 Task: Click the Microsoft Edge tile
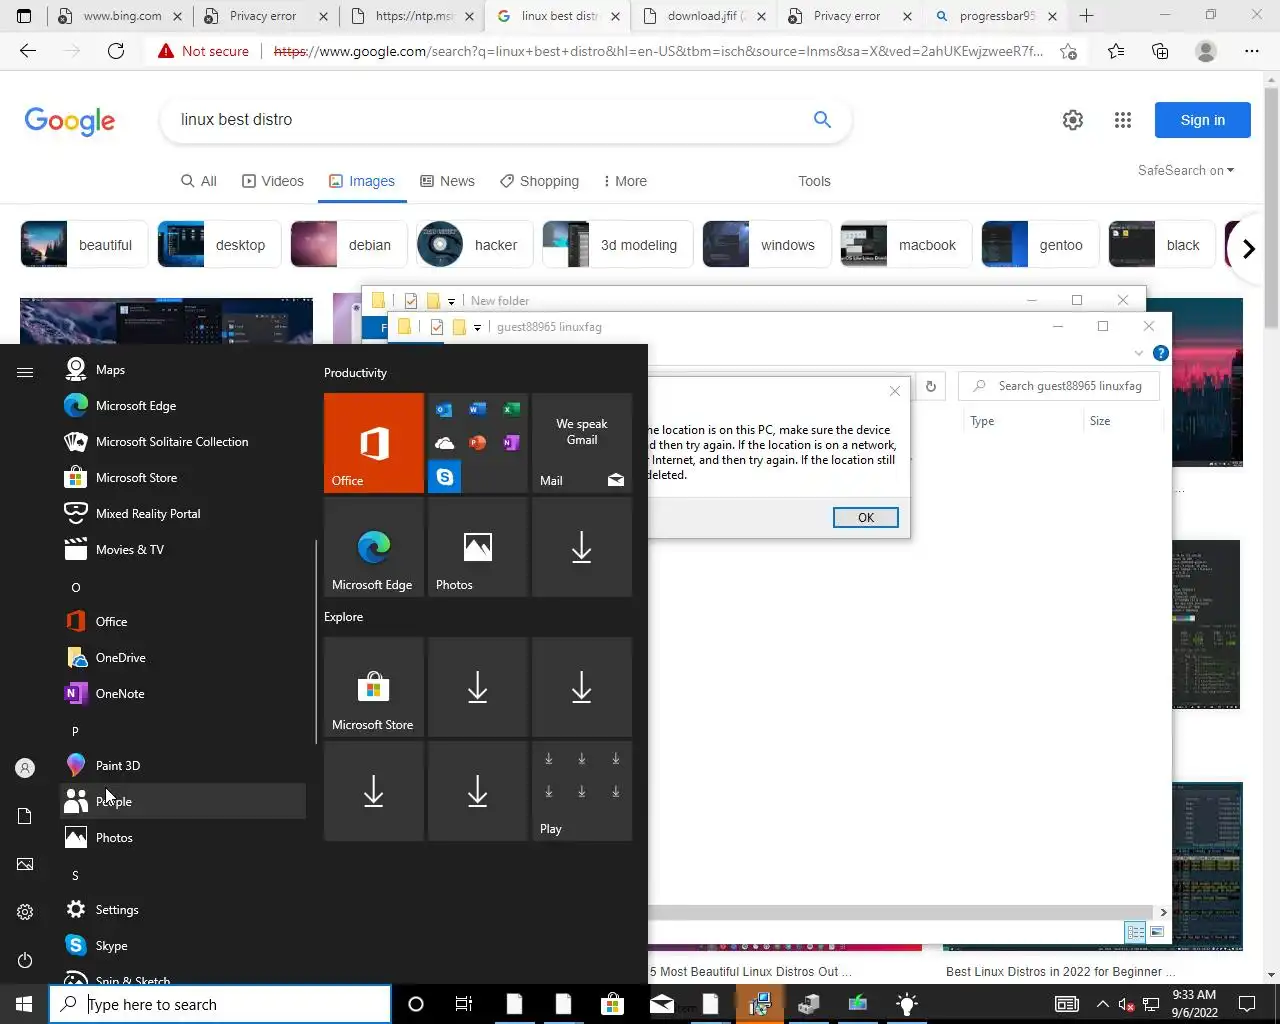(x=374, y=547)
